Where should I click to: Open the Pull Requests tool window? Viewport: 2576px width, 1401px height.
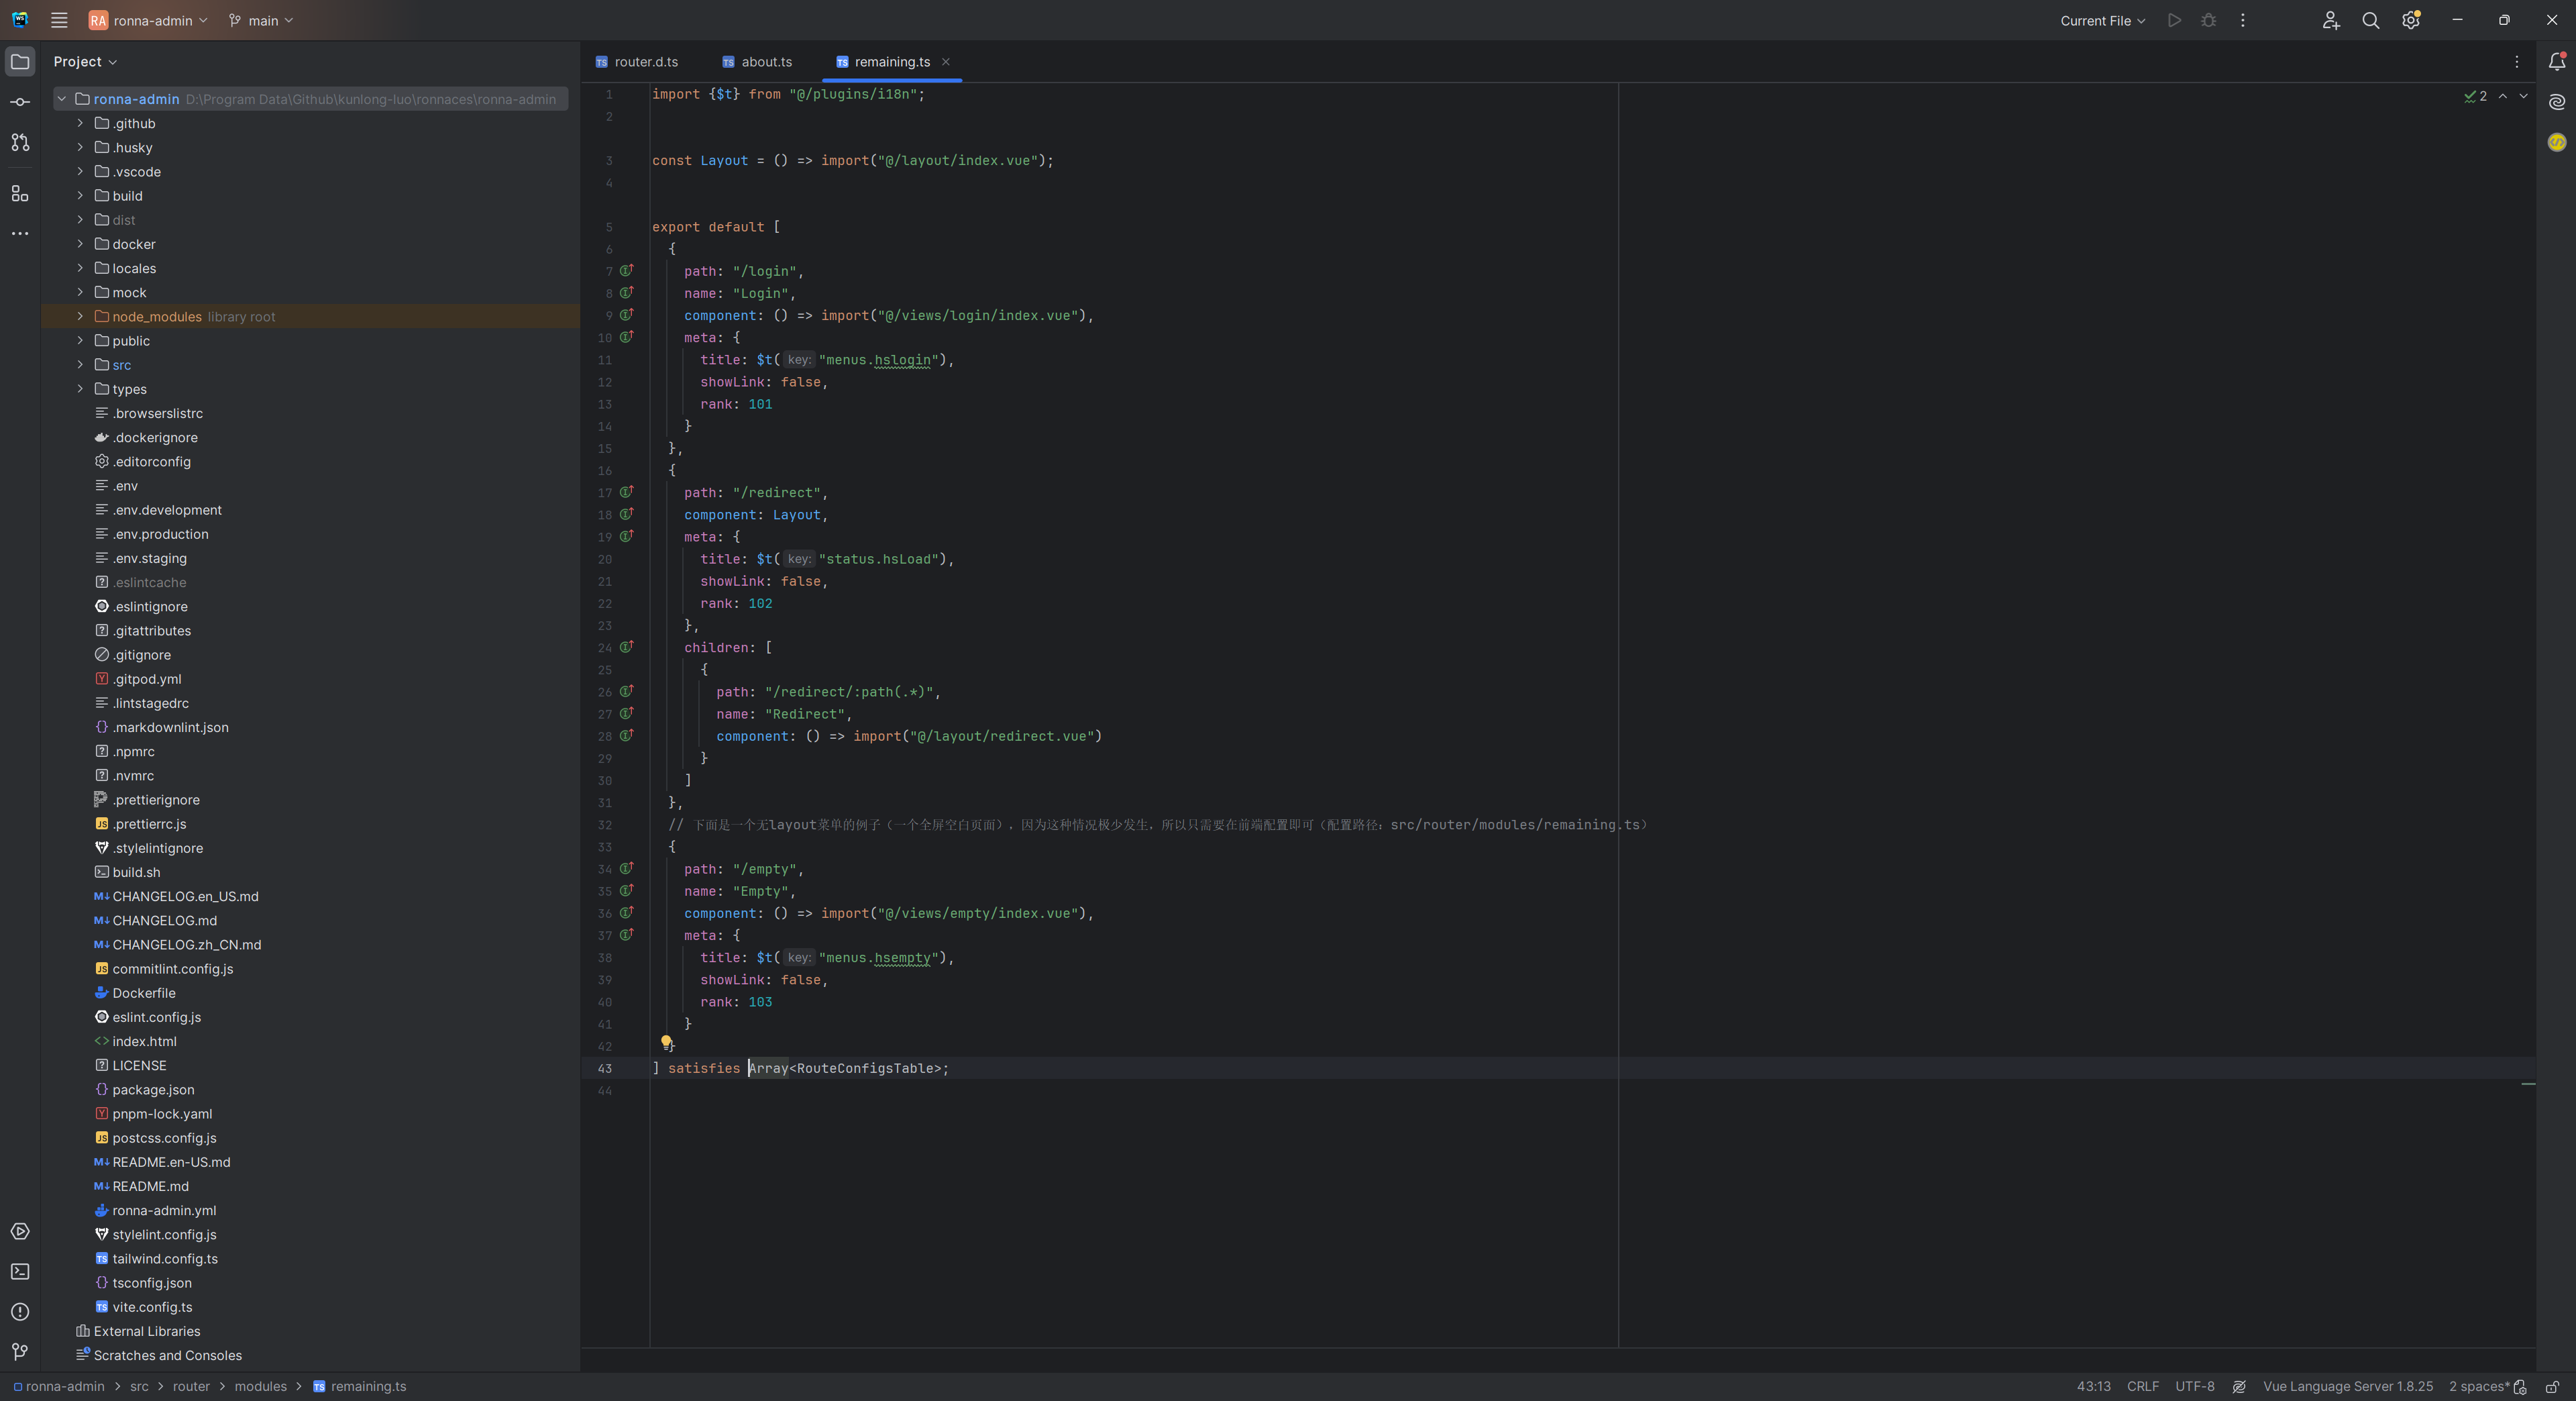click(x=20, y=142)
